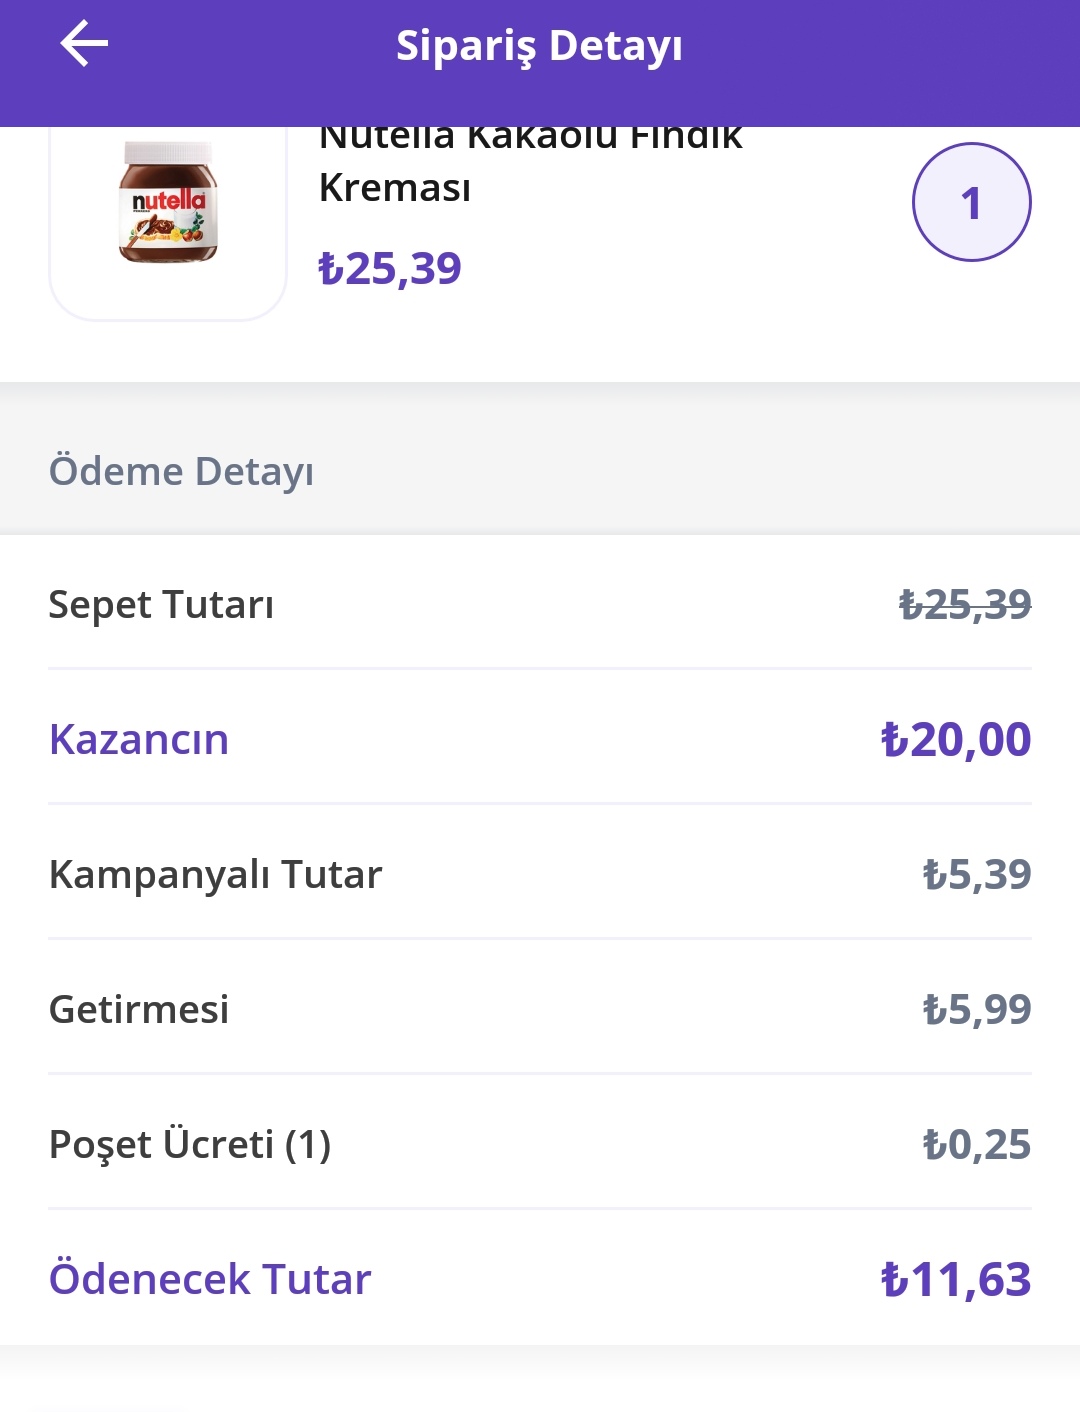This screenshot has width=1080, height=1412.
Task: Tap the Kazancın label
Action: 139,739
